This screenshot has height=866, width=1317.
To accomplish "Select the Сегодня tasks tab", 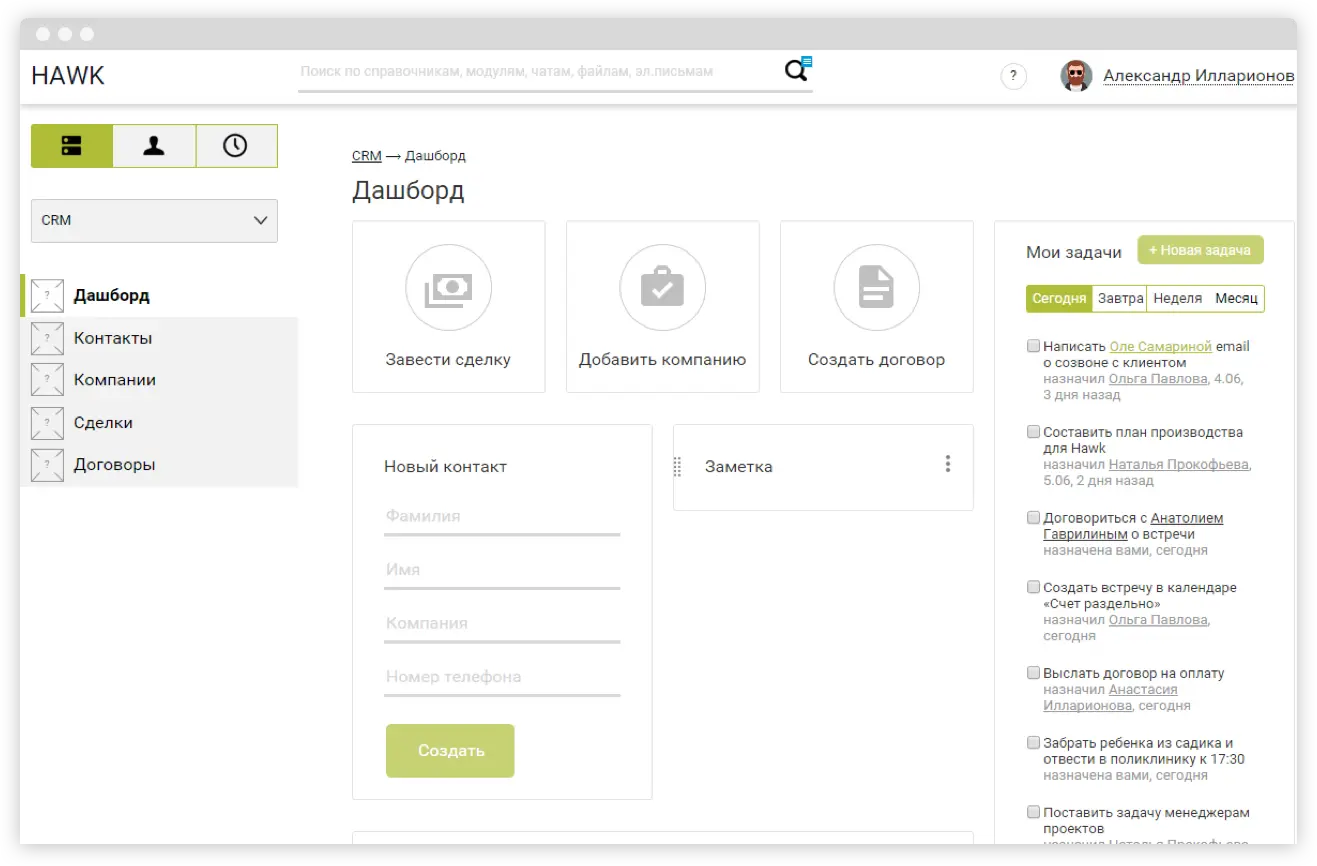I will (x=1059, y=299).
